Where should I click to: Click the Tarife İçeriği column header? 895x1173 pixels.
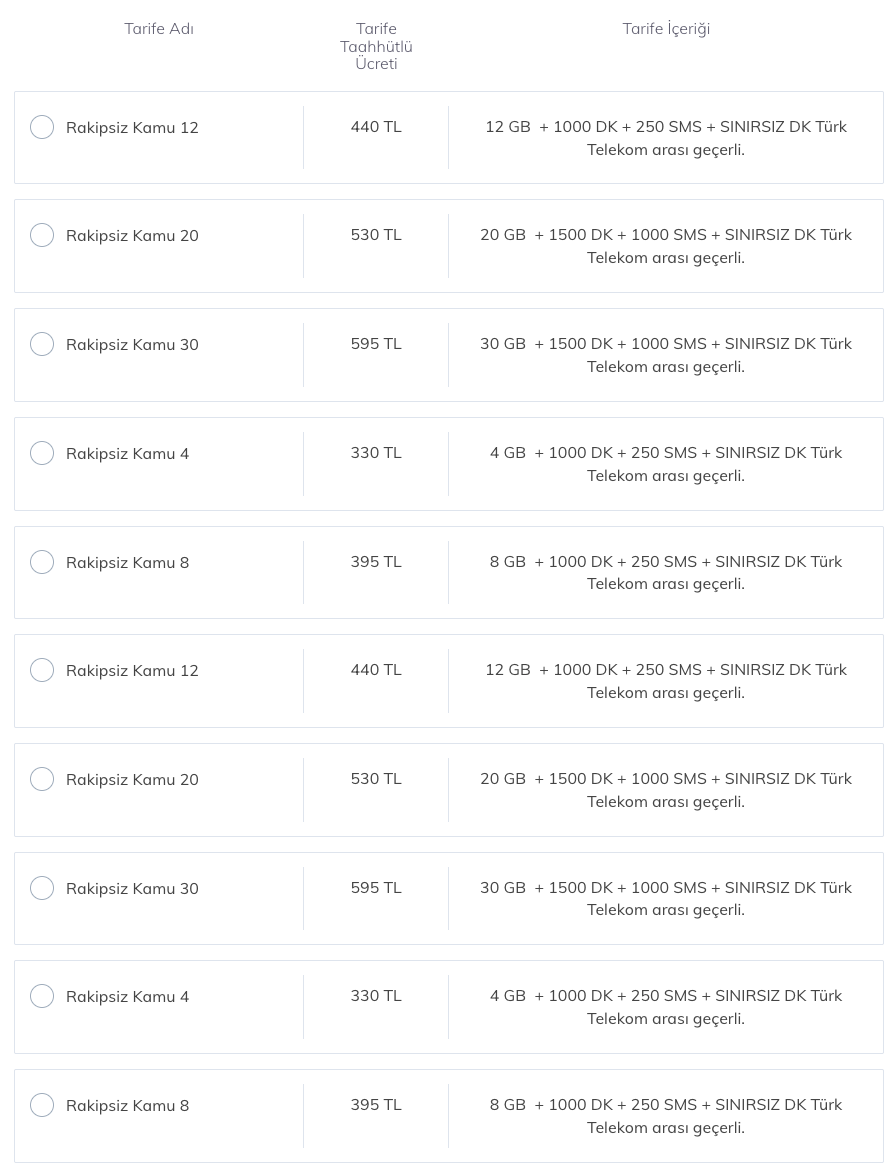pos(666,29)
